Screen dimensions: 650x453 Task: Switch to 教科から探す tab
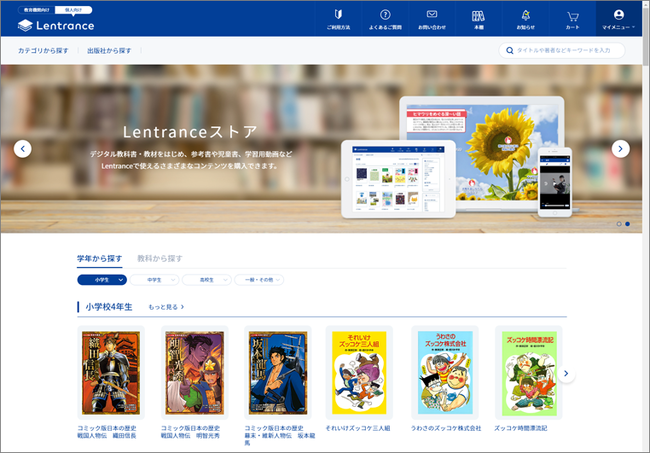coord(160,259)
